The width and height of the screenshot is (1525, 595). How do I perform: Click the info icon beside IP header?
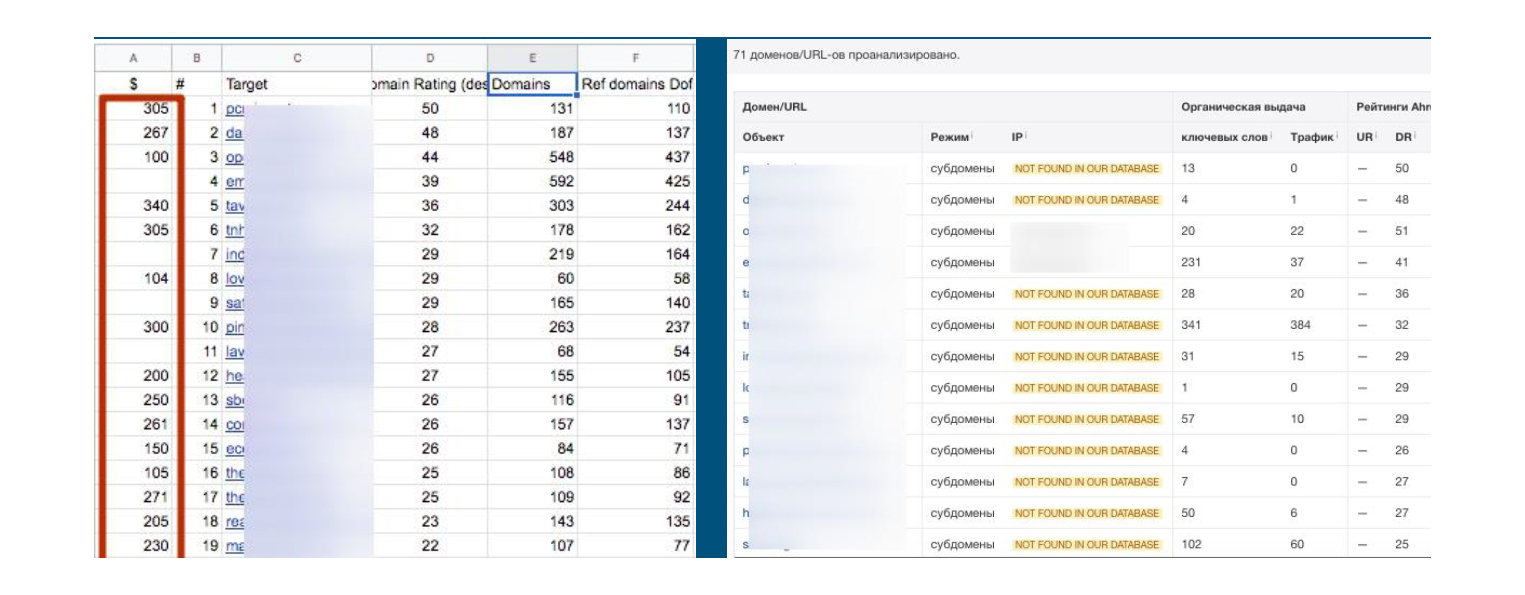[x=1027, y=136]
